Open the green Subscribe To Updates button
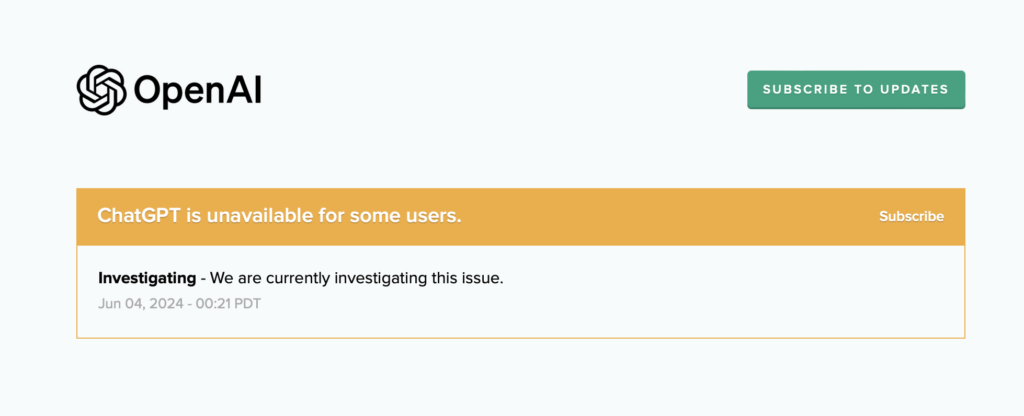Screen dimensions: 1024x416 tap(856, 89)
